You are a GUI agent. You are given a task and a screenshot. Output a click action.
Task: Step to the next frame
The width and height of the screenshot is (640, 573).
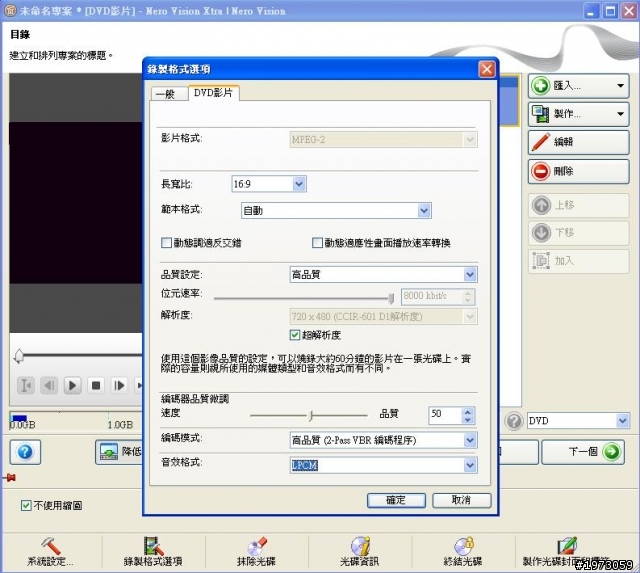point(119,385)
